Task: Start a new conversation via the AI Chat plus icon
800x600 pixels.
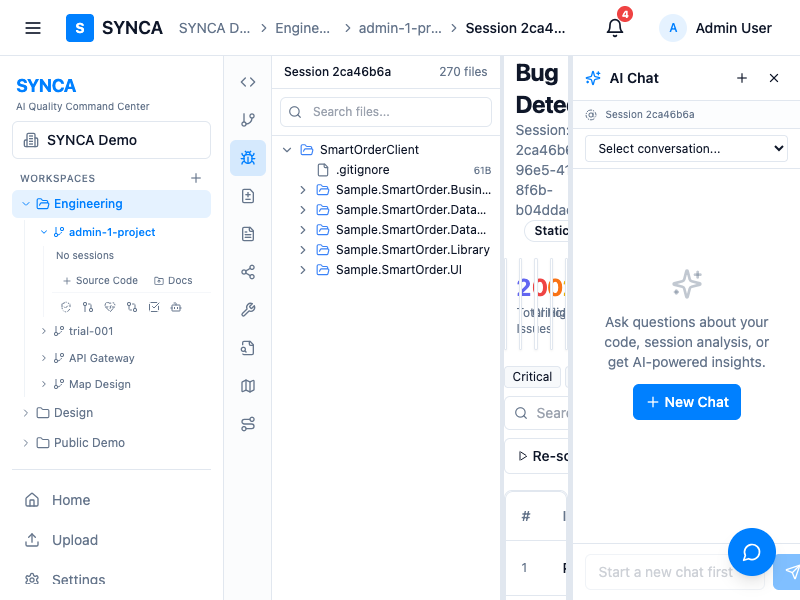Action: [742, 78]
